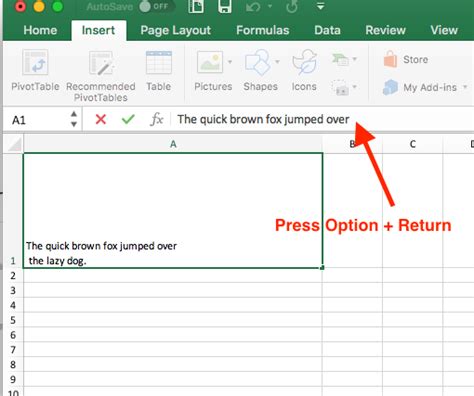Insert a Table from the ribbon
Viewport: 474px width, 396px height.
pyautogui.click(x=159, y=70)
